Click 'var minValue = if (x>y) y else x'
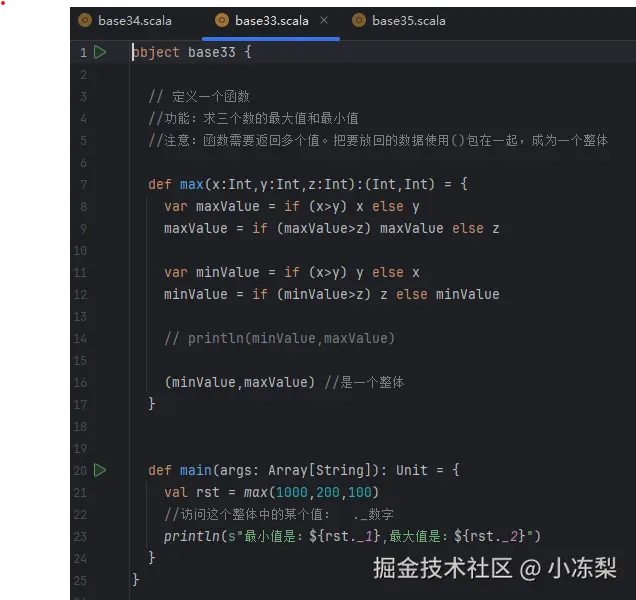This screenshot has height=600, width=636. click(292, 272)
